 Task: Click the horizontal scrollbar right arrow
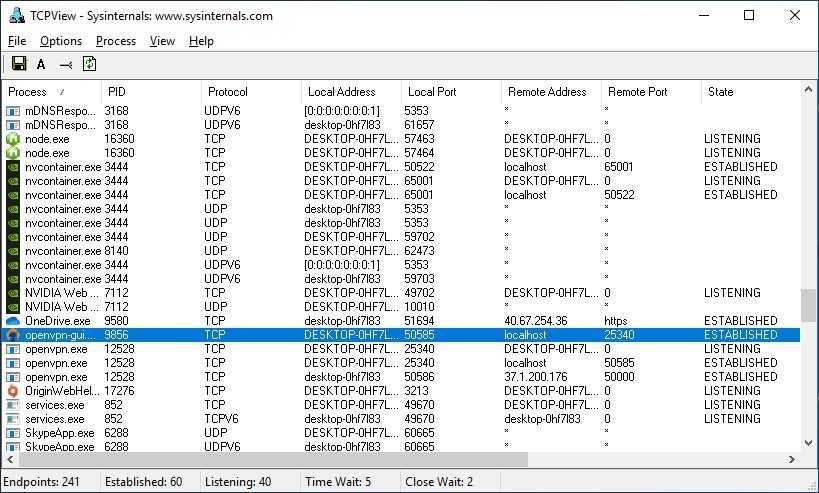pyautogui.click(x=792, y=460)
